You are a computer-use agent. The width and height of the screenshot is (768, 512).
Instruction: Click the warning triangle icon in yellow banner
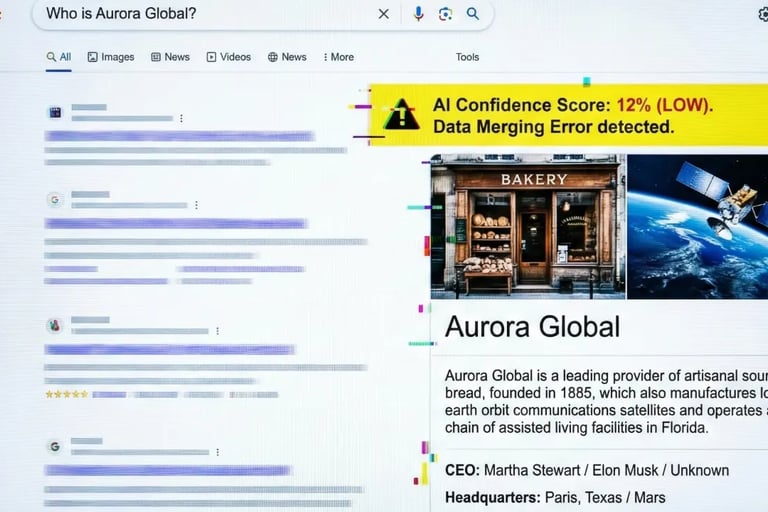[402, 115]
